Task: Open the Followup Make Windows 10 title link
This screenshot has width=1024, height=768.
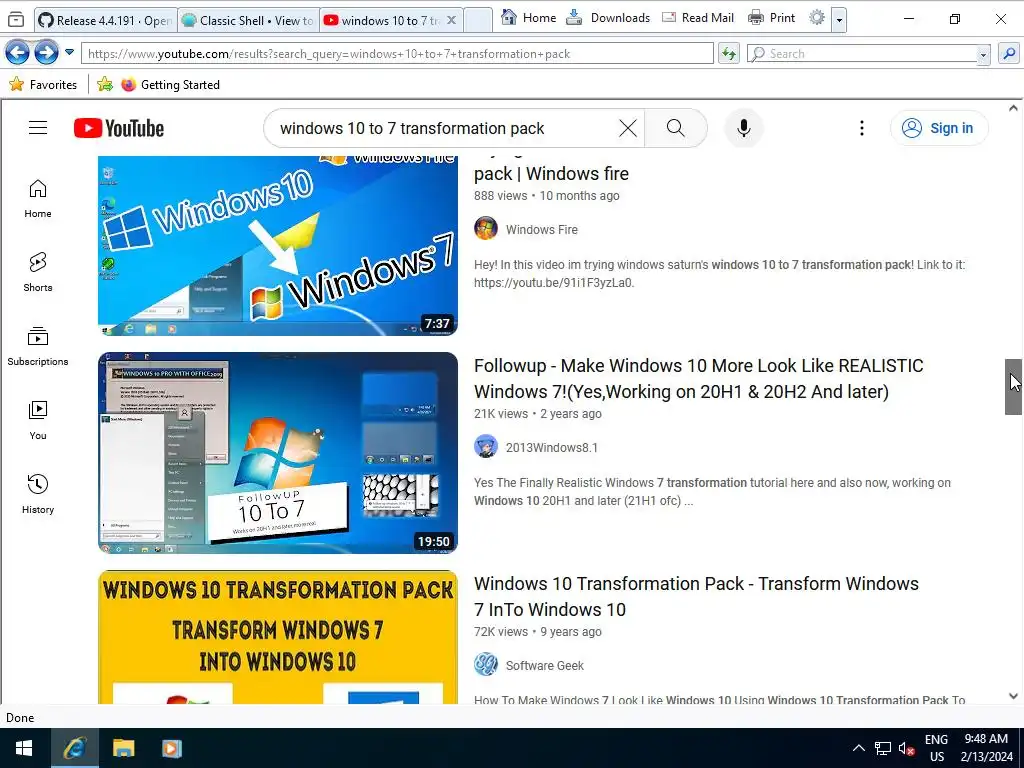Action: coord(698,379)
